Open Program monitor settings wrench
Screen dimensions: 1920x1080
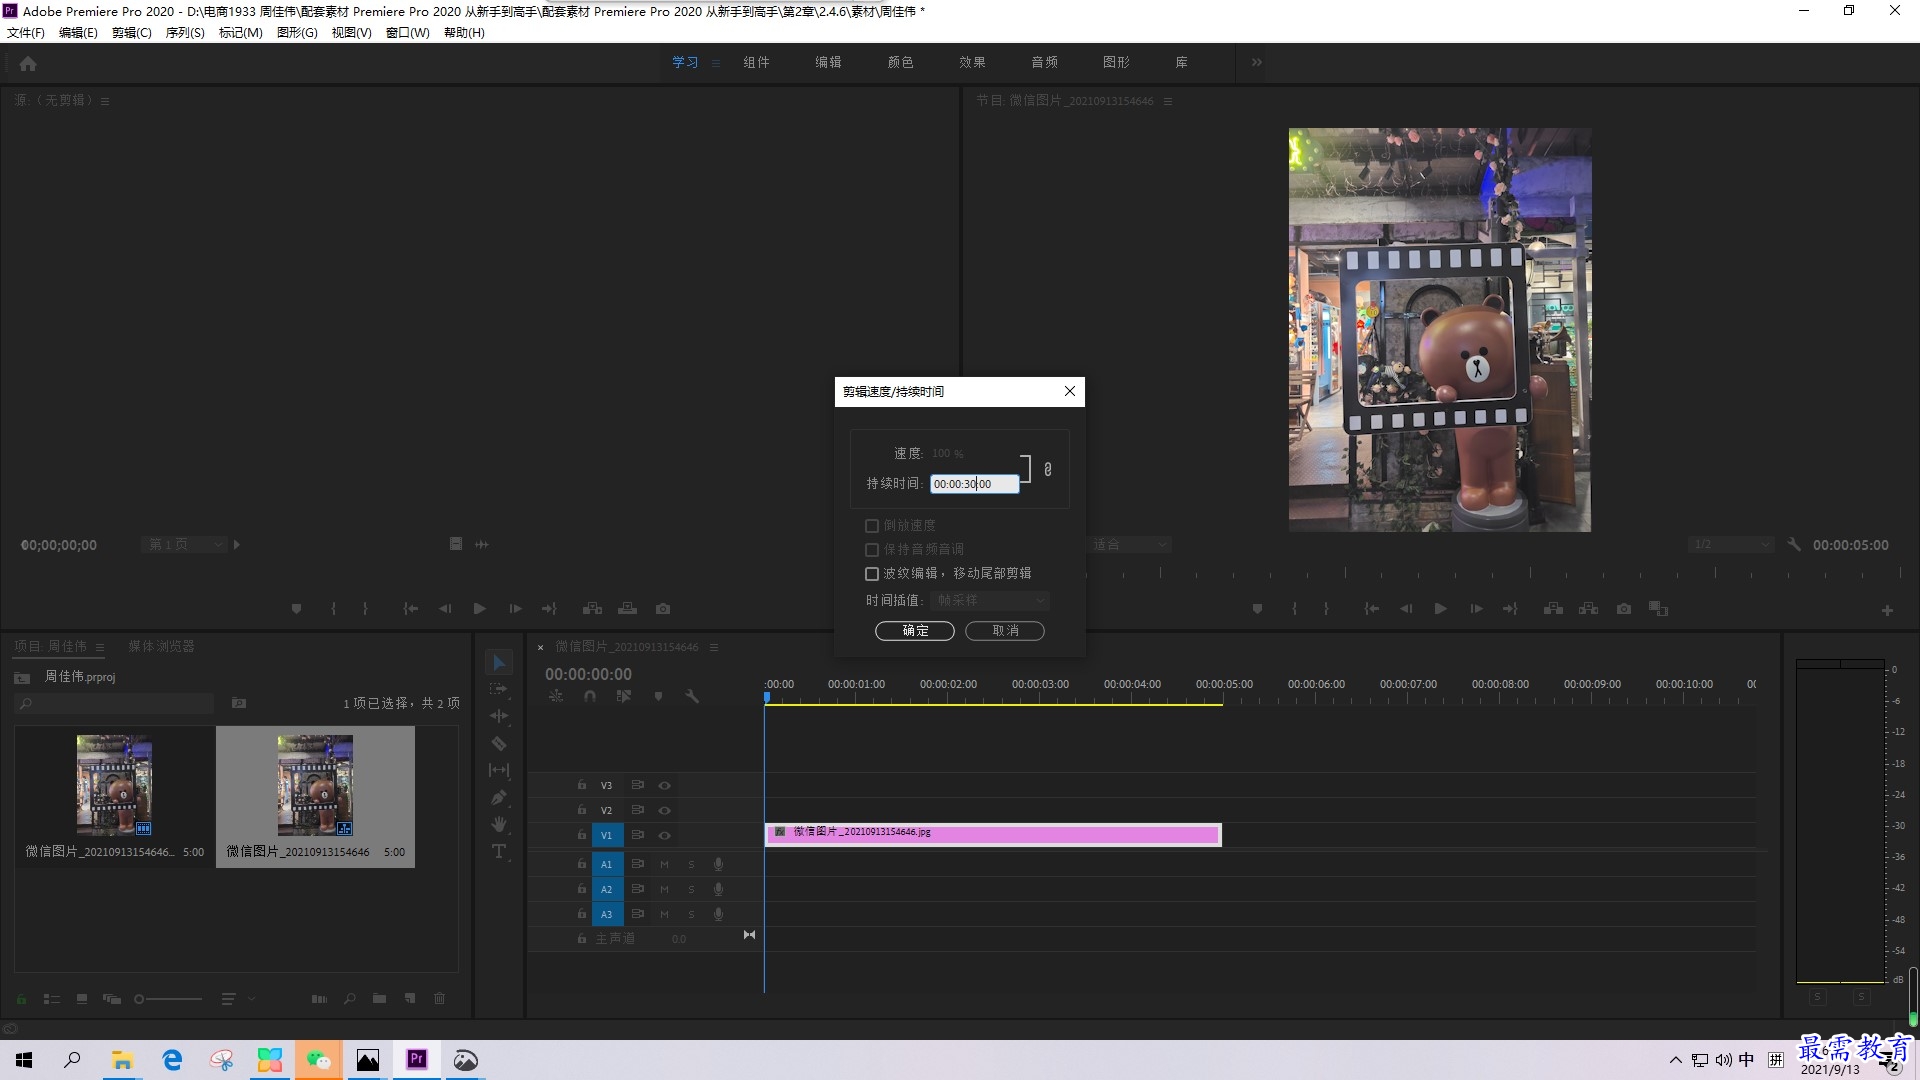click(x=1794, y=544)
